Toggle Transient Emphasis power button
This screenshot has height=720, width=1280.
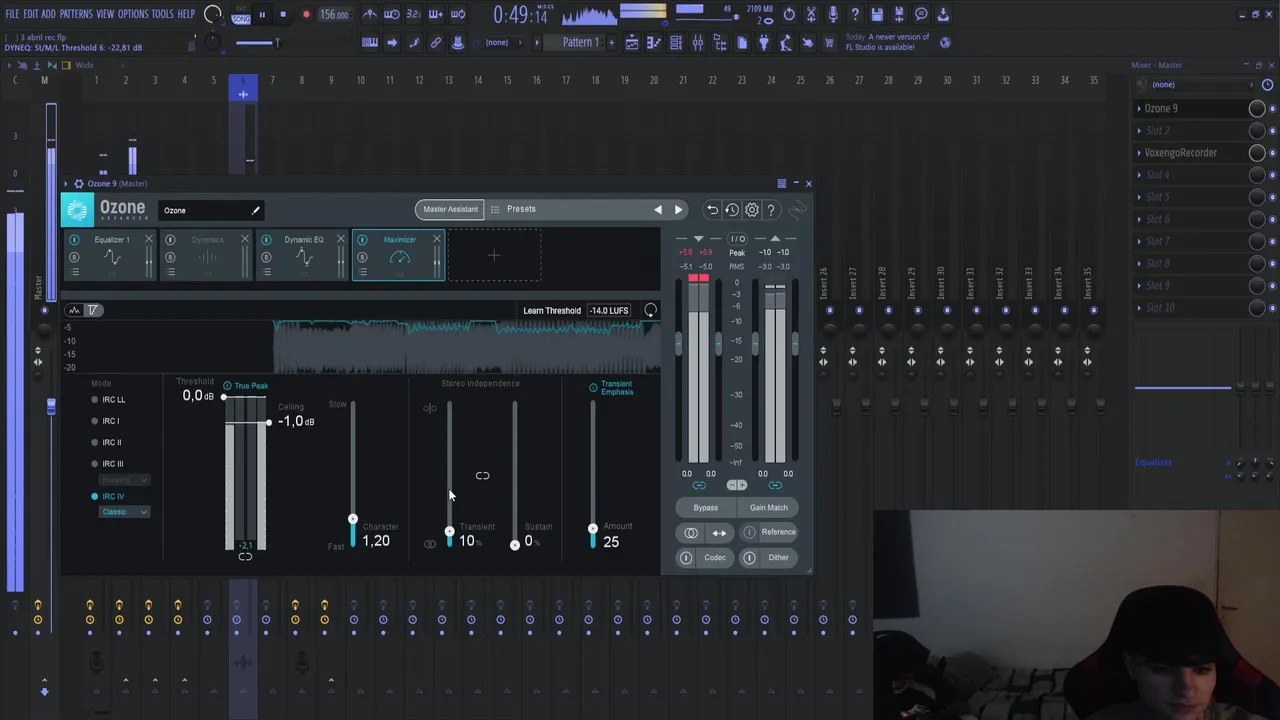pos(593,387)
